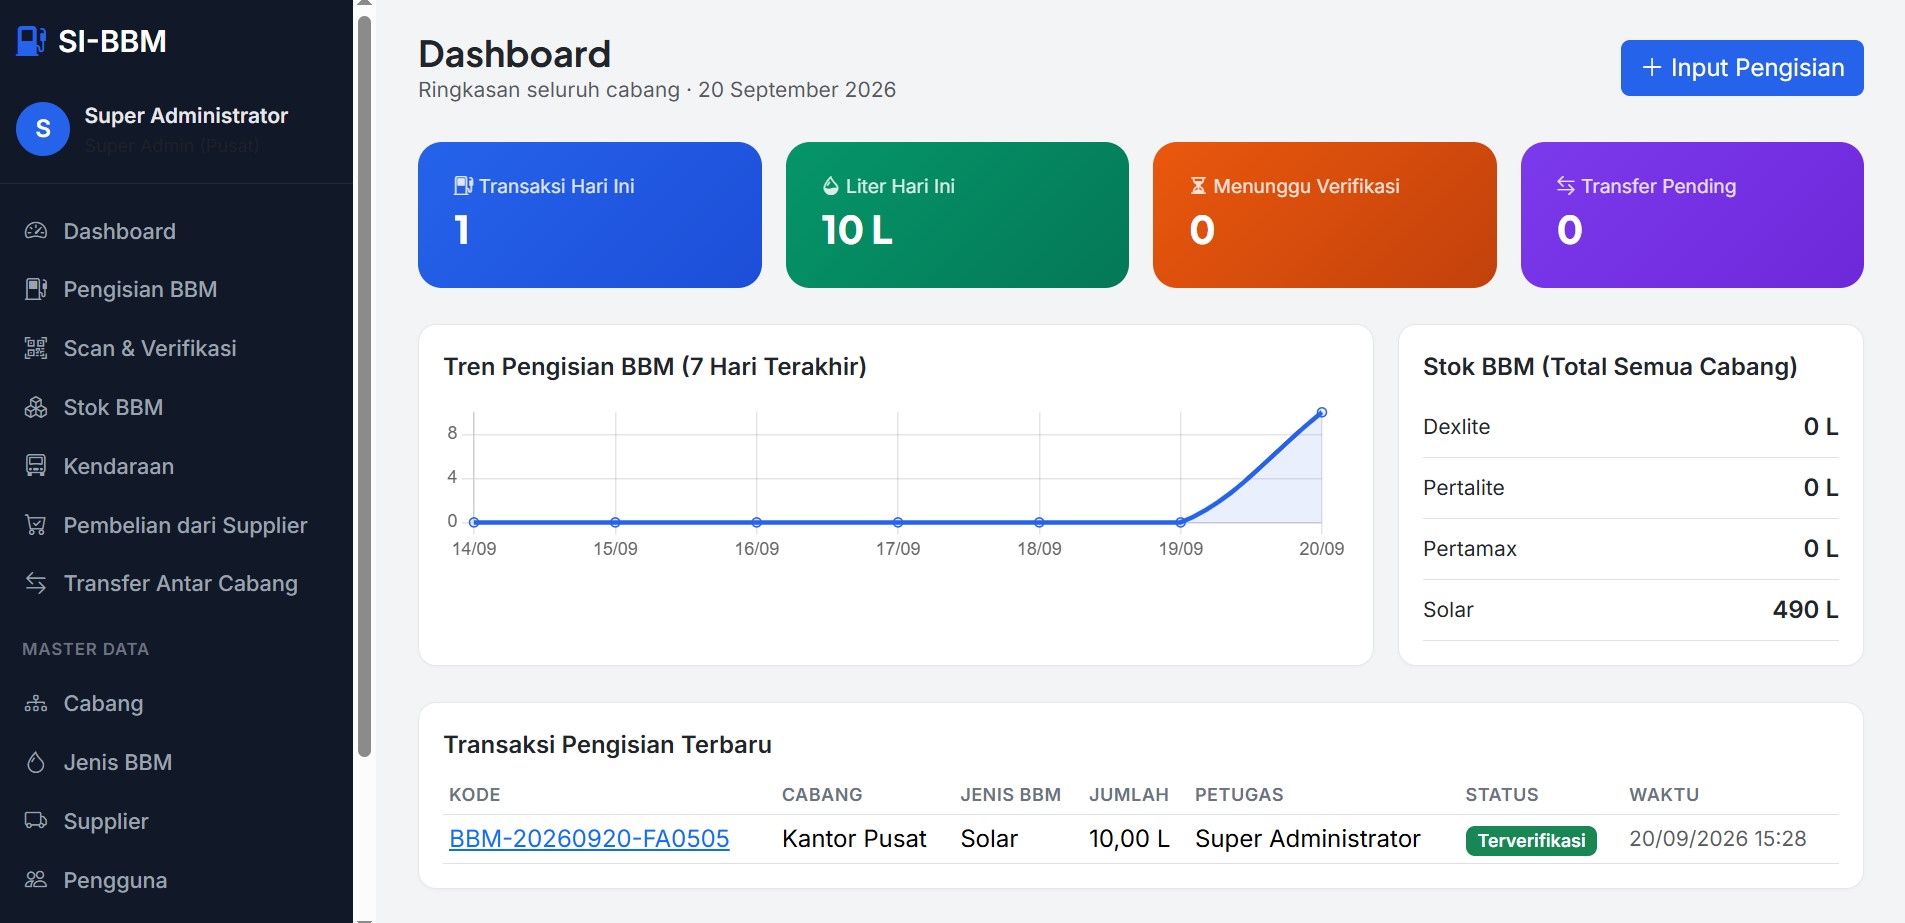The height and width of the screenshot is (923, 1905).
Task: Click the JENIS BBM column header
Action: [1010, 795]
